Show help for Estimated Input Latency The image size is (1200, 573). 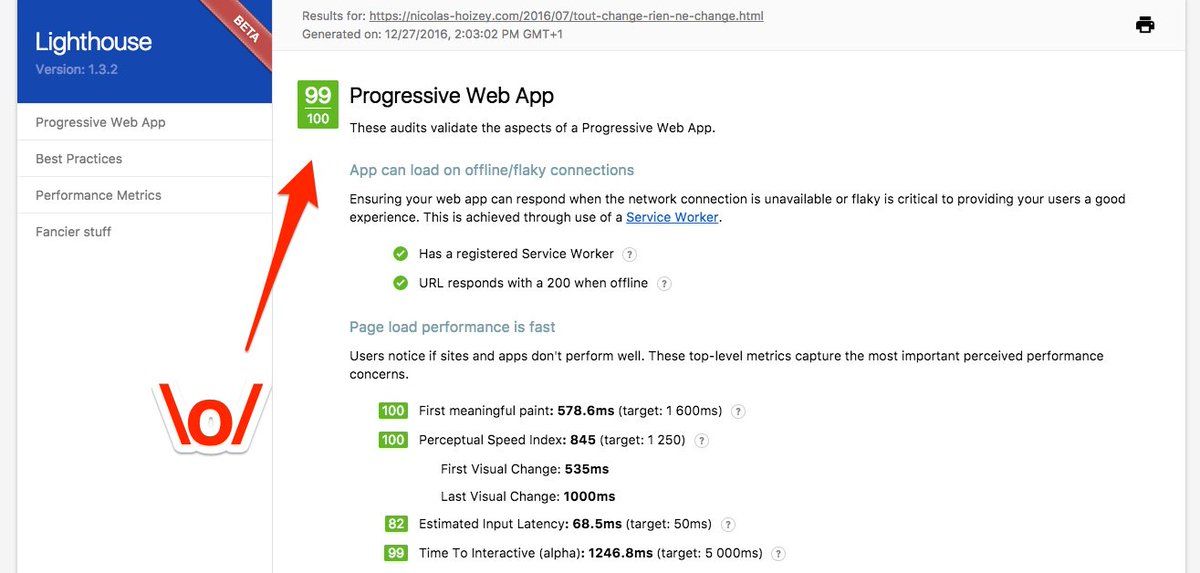pyautogui.click(x=728, y=524)
